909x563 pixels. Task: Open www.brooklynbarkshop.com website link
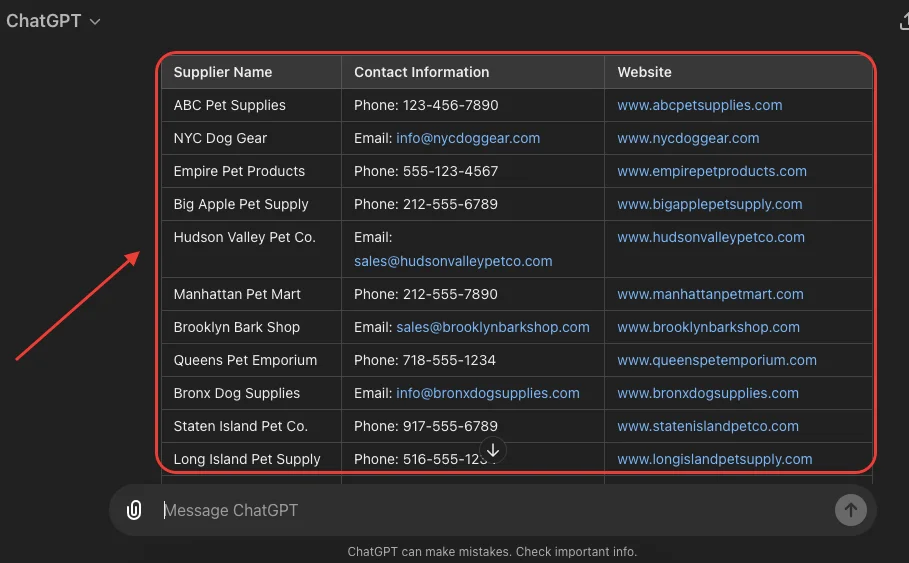(708, 327)
